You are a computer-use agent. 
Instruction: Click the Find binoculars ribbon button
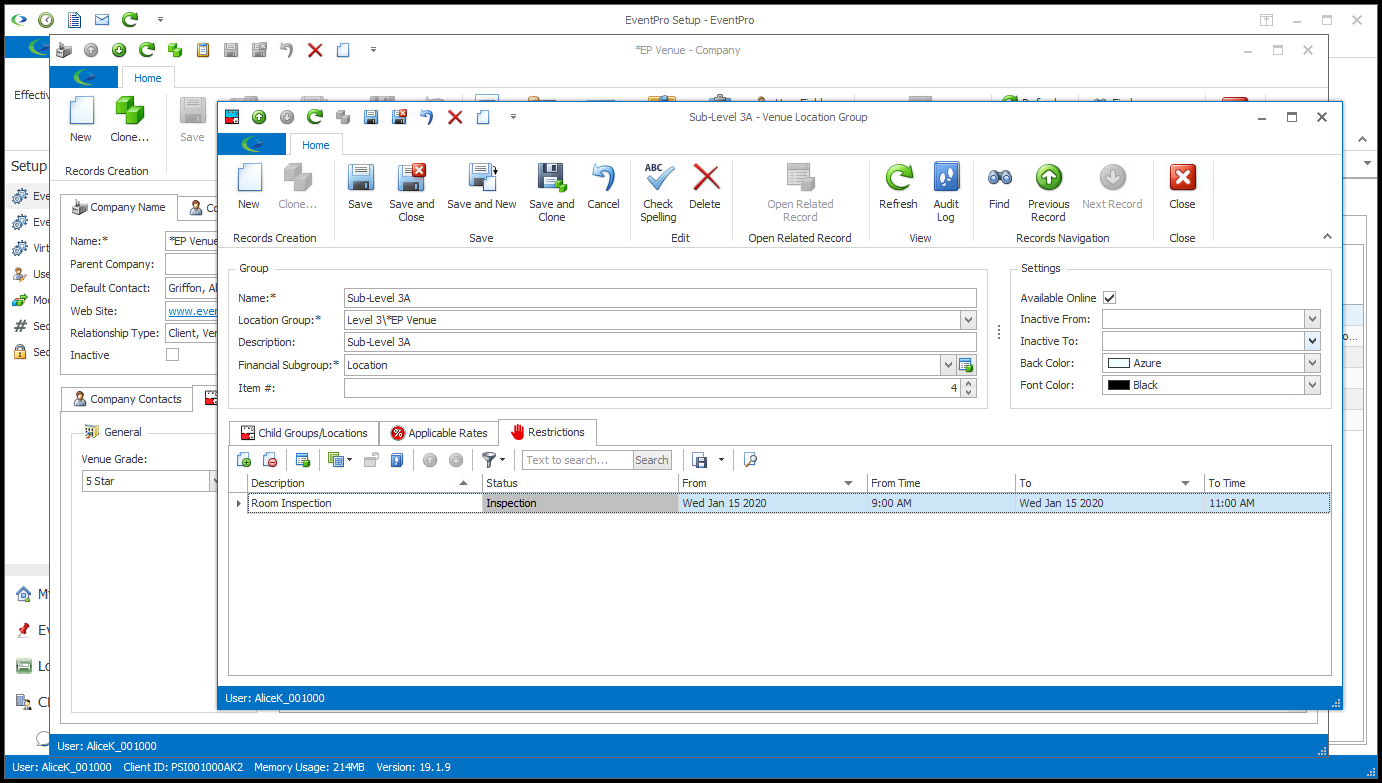tap(999, 187)
